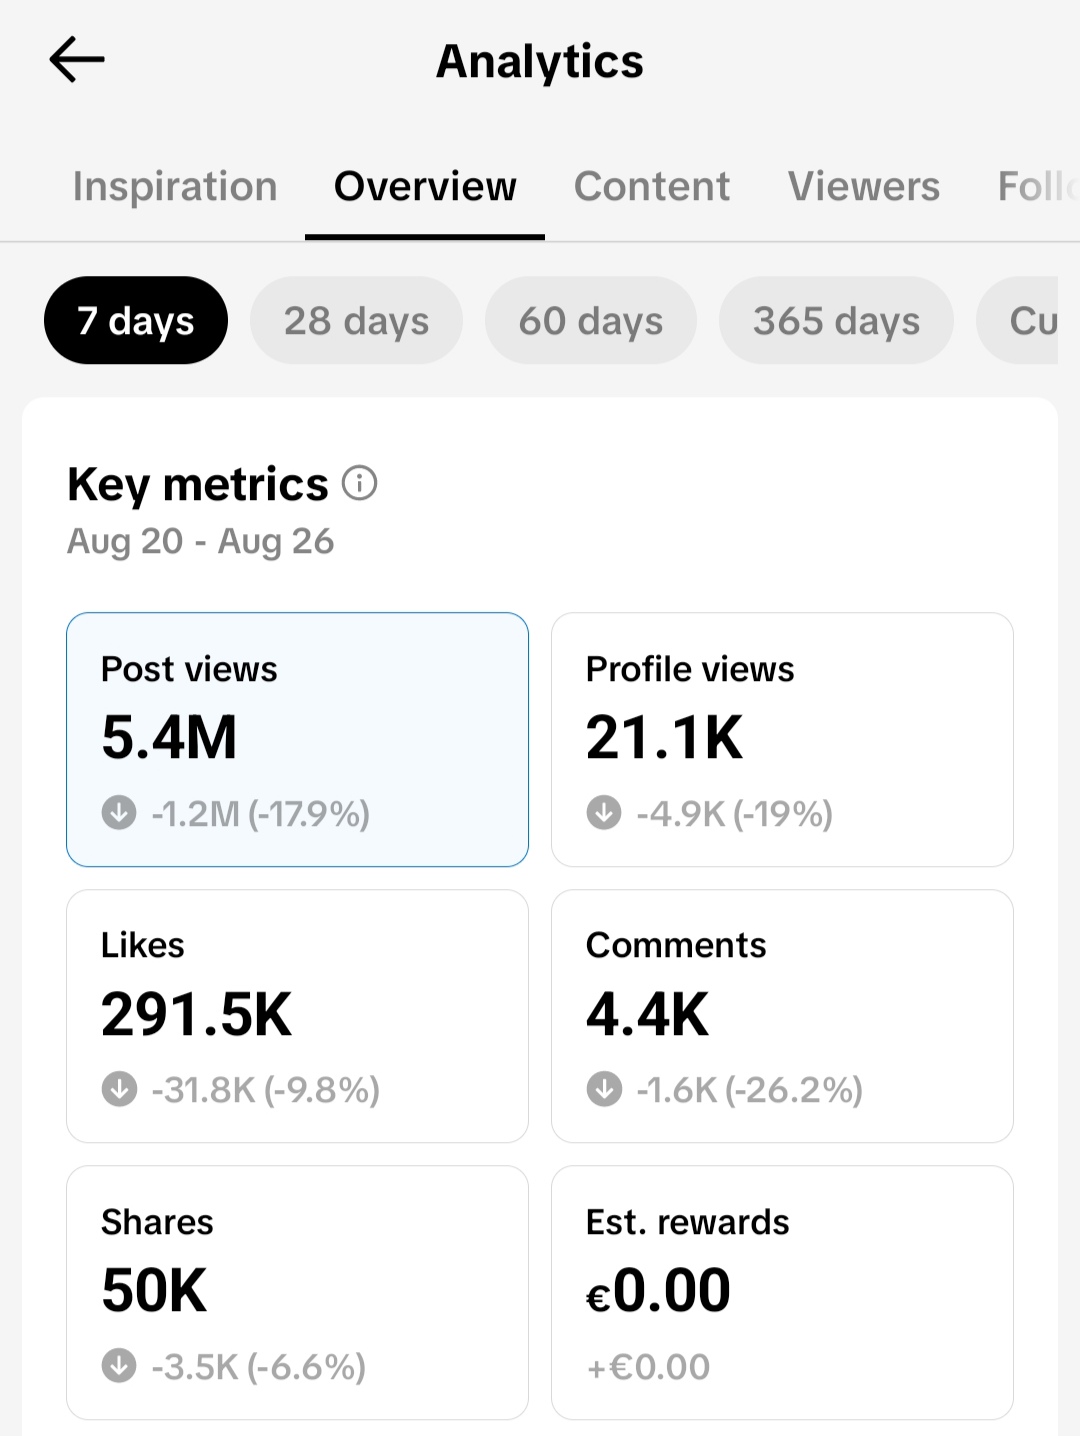Tap Shares decrease arrow icon
The width and height of the screenshot is (1080, 1436).
point(119,1365)
